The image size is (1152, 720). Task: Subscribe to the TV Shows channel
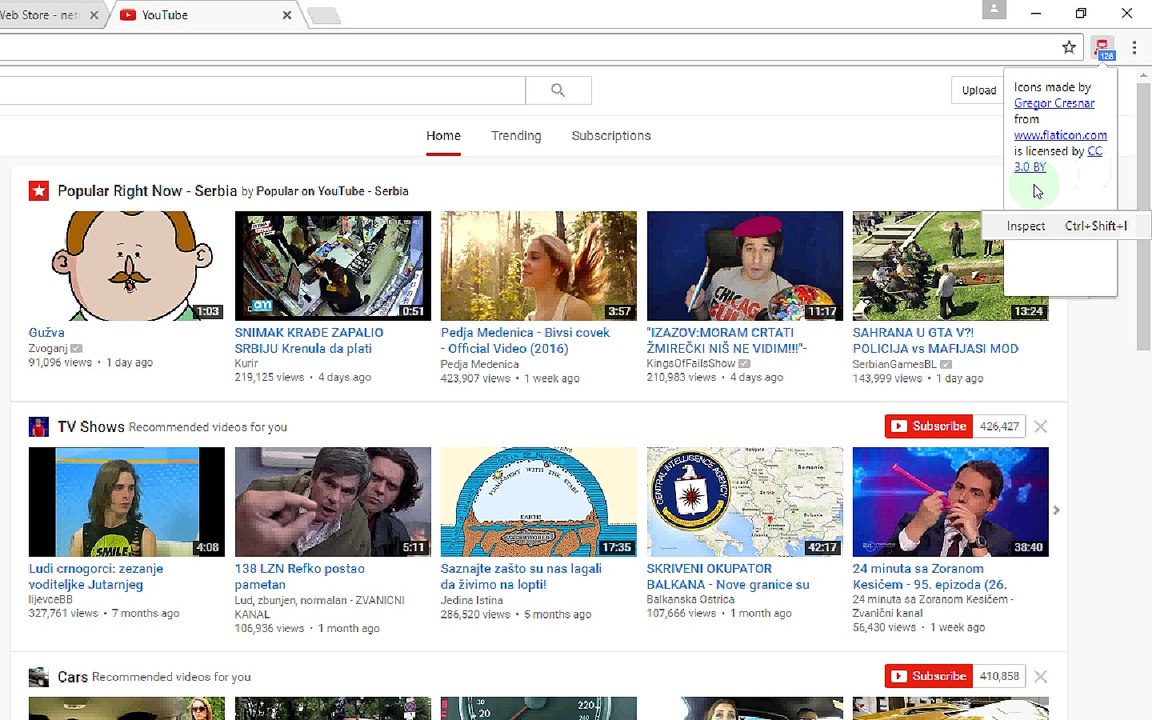(x=929, y=426)
